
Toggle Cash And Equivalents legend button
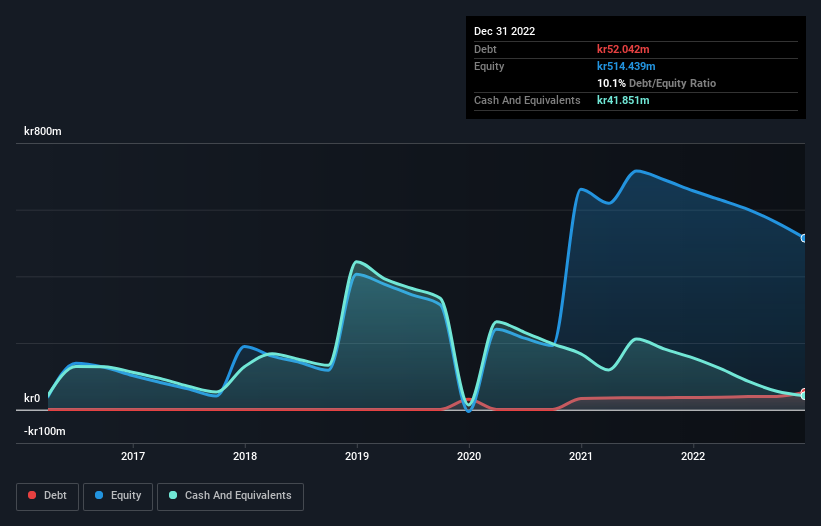click(230, 496)
